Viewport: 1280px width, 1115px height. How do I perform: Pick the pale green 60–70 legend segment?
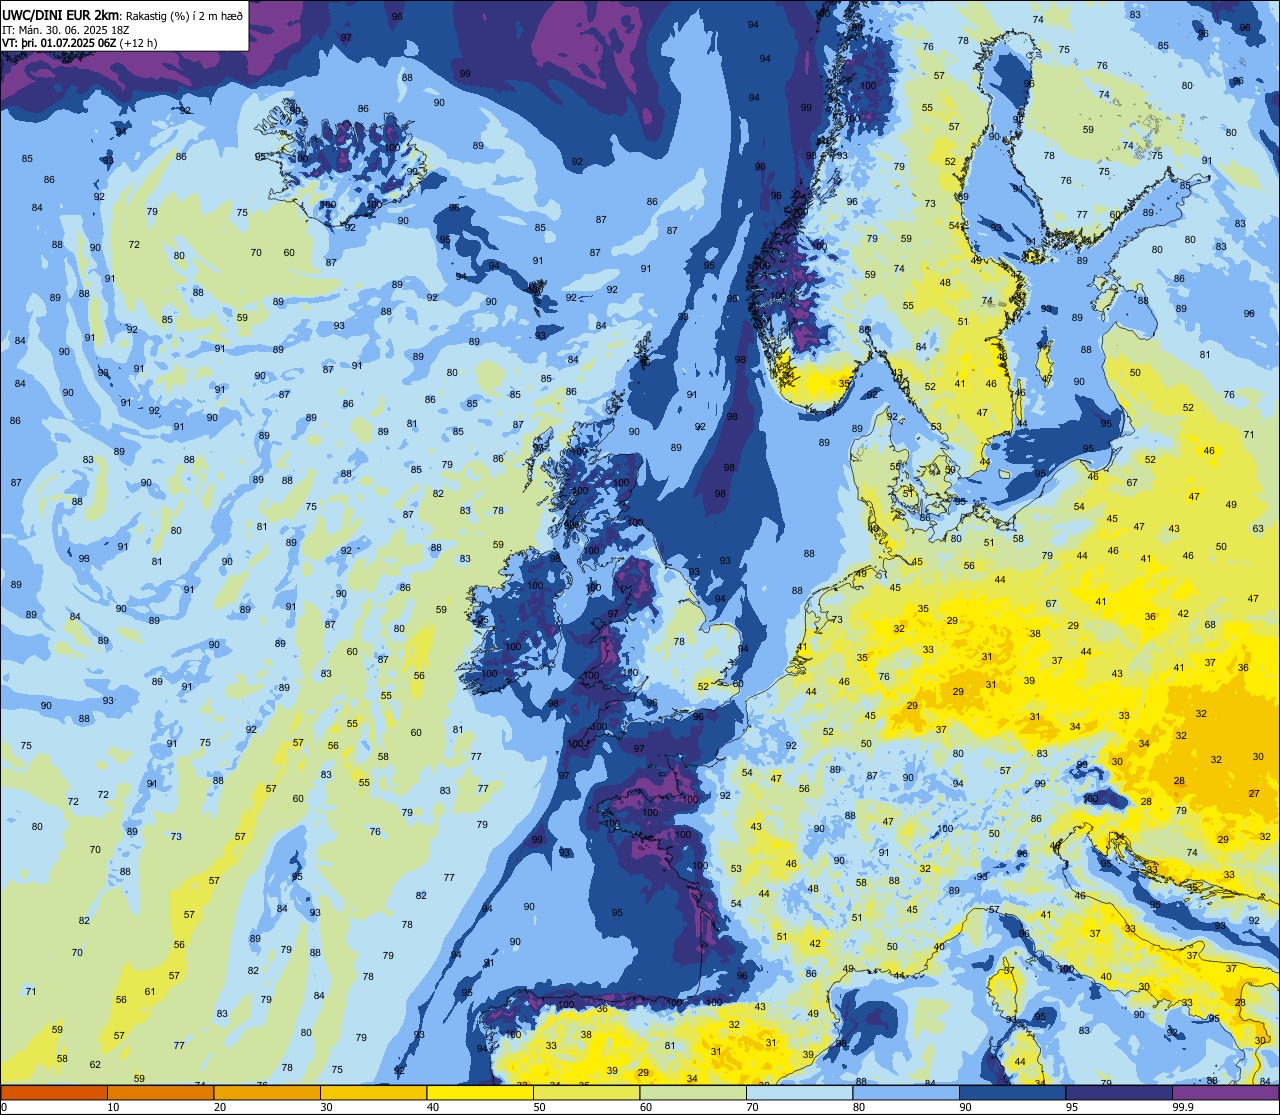(x=693, y=1092)
